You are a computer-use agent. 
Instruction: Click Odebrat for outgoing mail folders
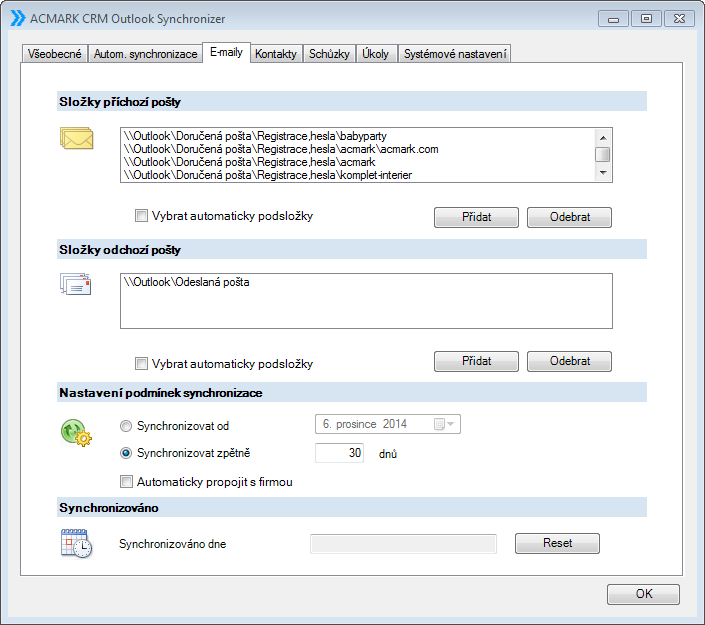point(569,361)
